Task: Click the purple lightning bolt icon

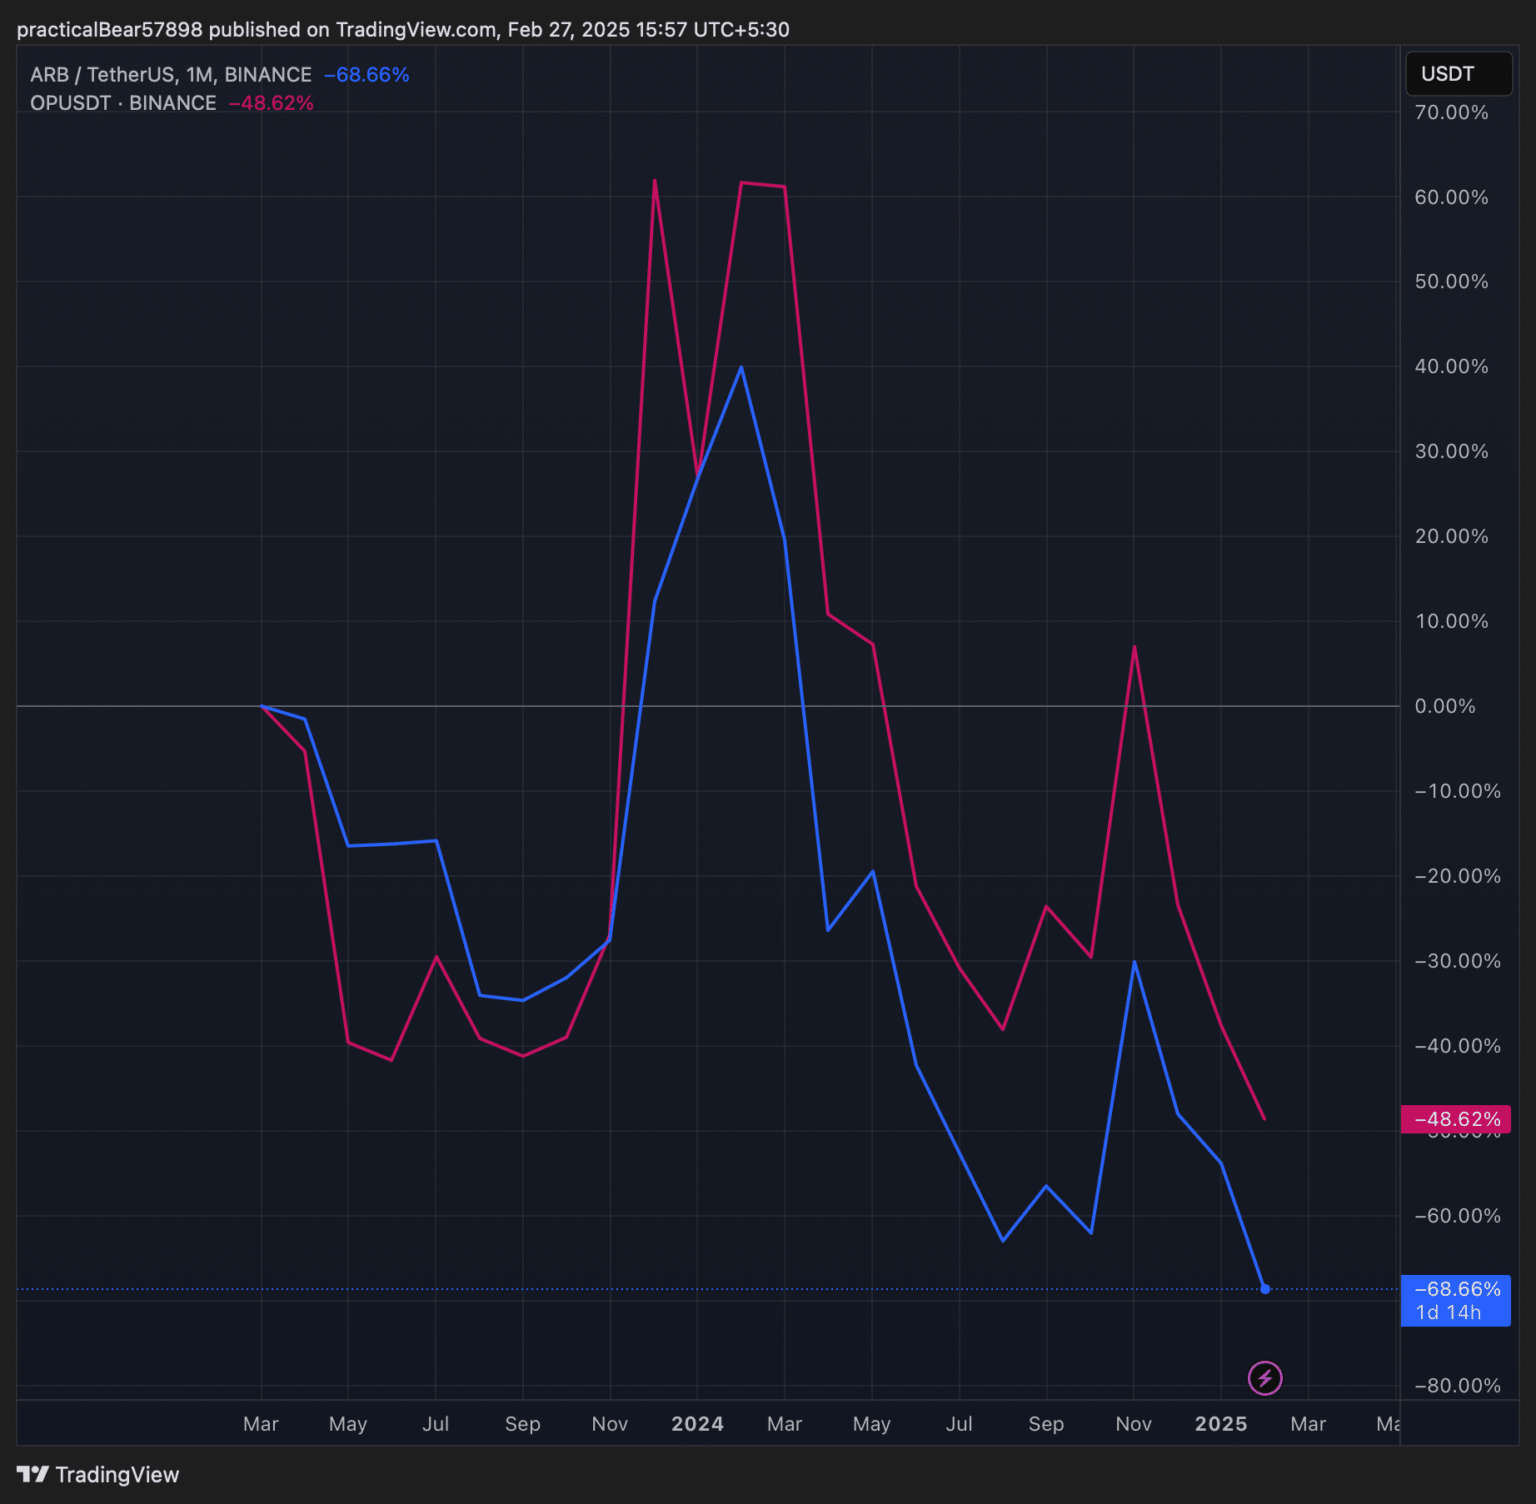Action: click(1265, 1378)
